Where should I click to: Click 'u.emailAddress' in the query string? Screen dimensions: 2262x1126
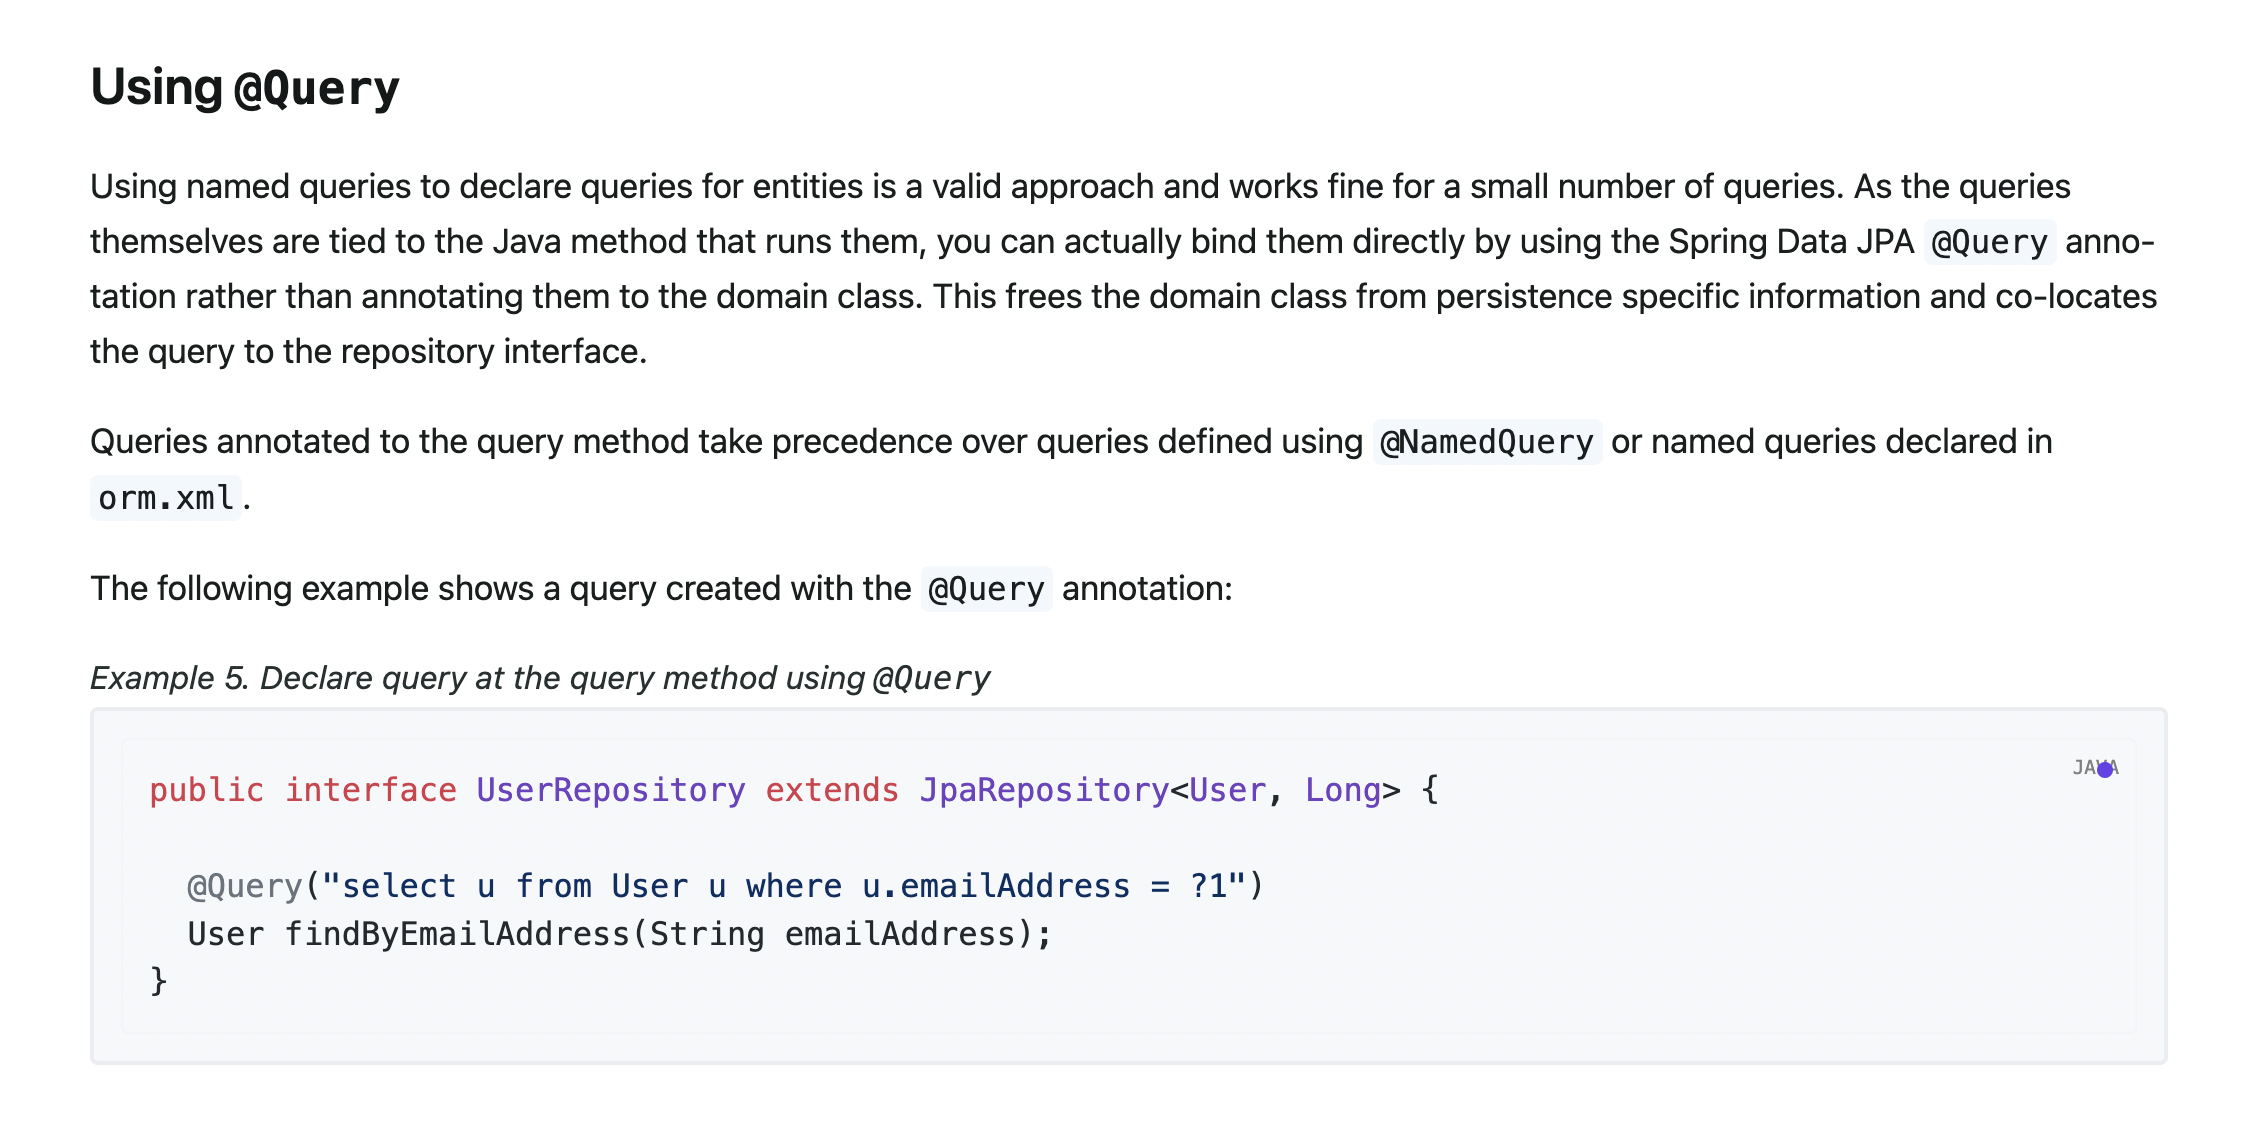tap(996, 887)
